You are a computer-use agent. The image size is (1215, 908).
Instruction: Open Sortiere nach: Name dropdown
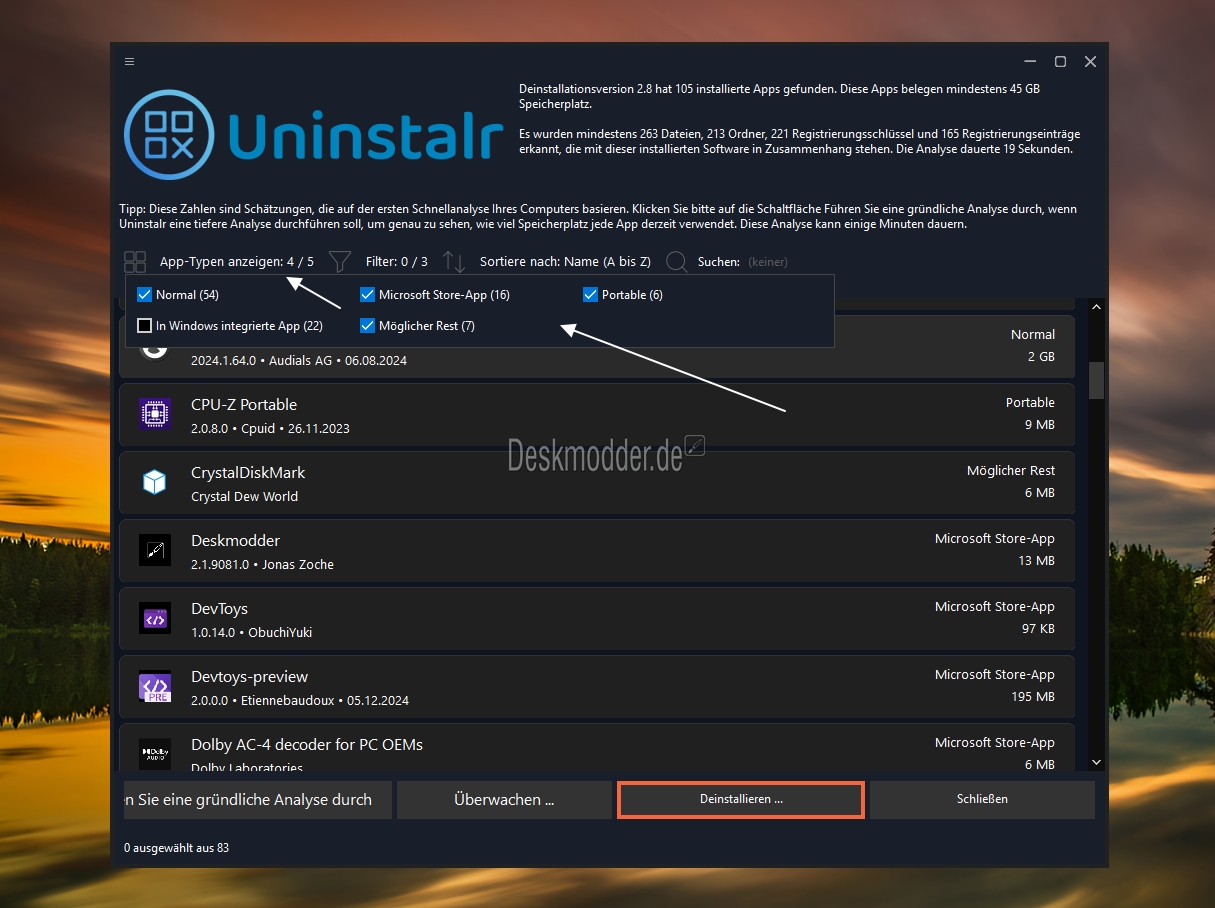[565, 262]
